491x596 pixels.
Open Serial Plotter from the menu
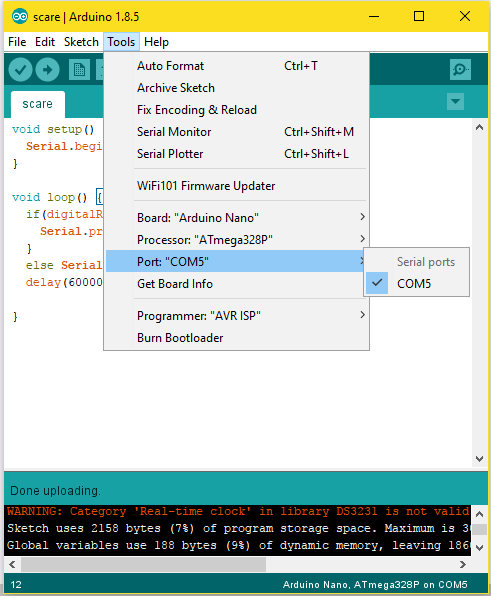pyautogui.click(x=236, y=154)
